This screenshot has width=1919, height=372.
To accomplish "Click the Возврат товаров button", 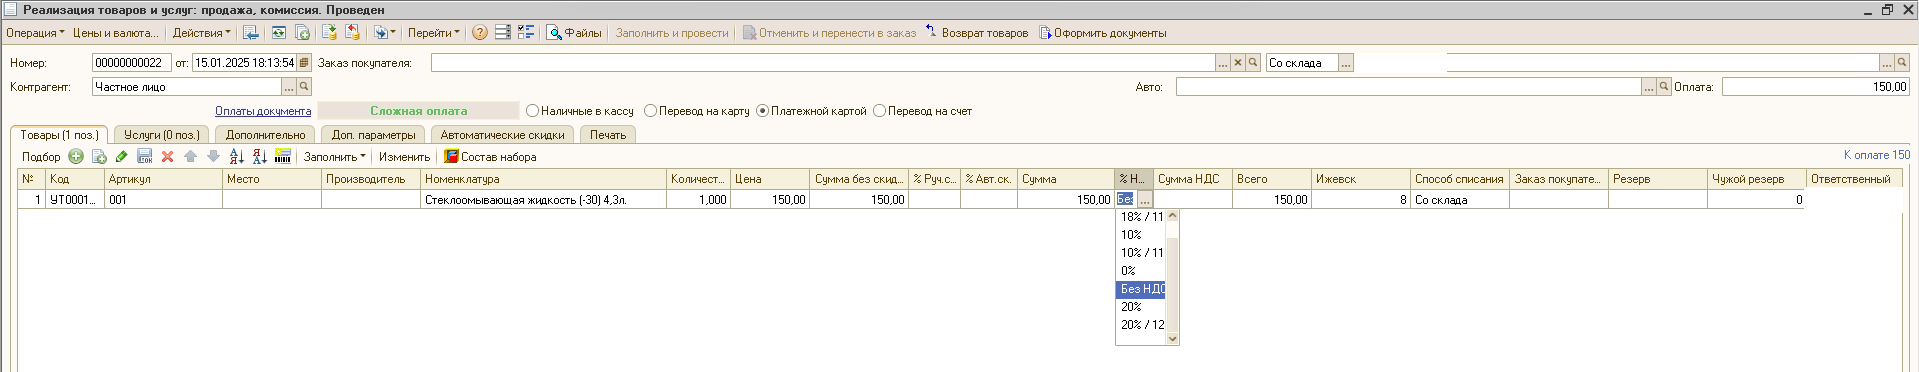I will [x=976, y=33].
